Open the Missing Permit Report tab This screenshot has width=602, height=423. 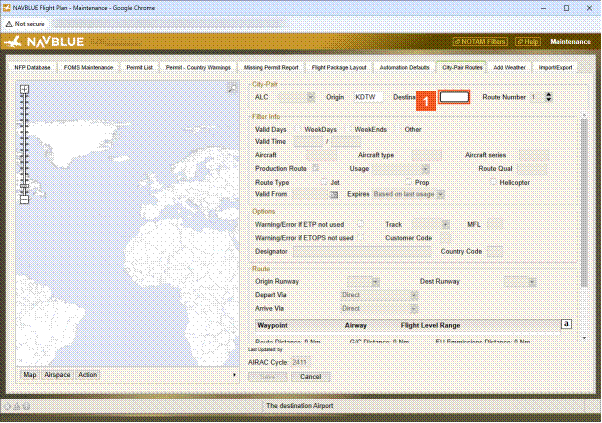(x=271, y=68)
